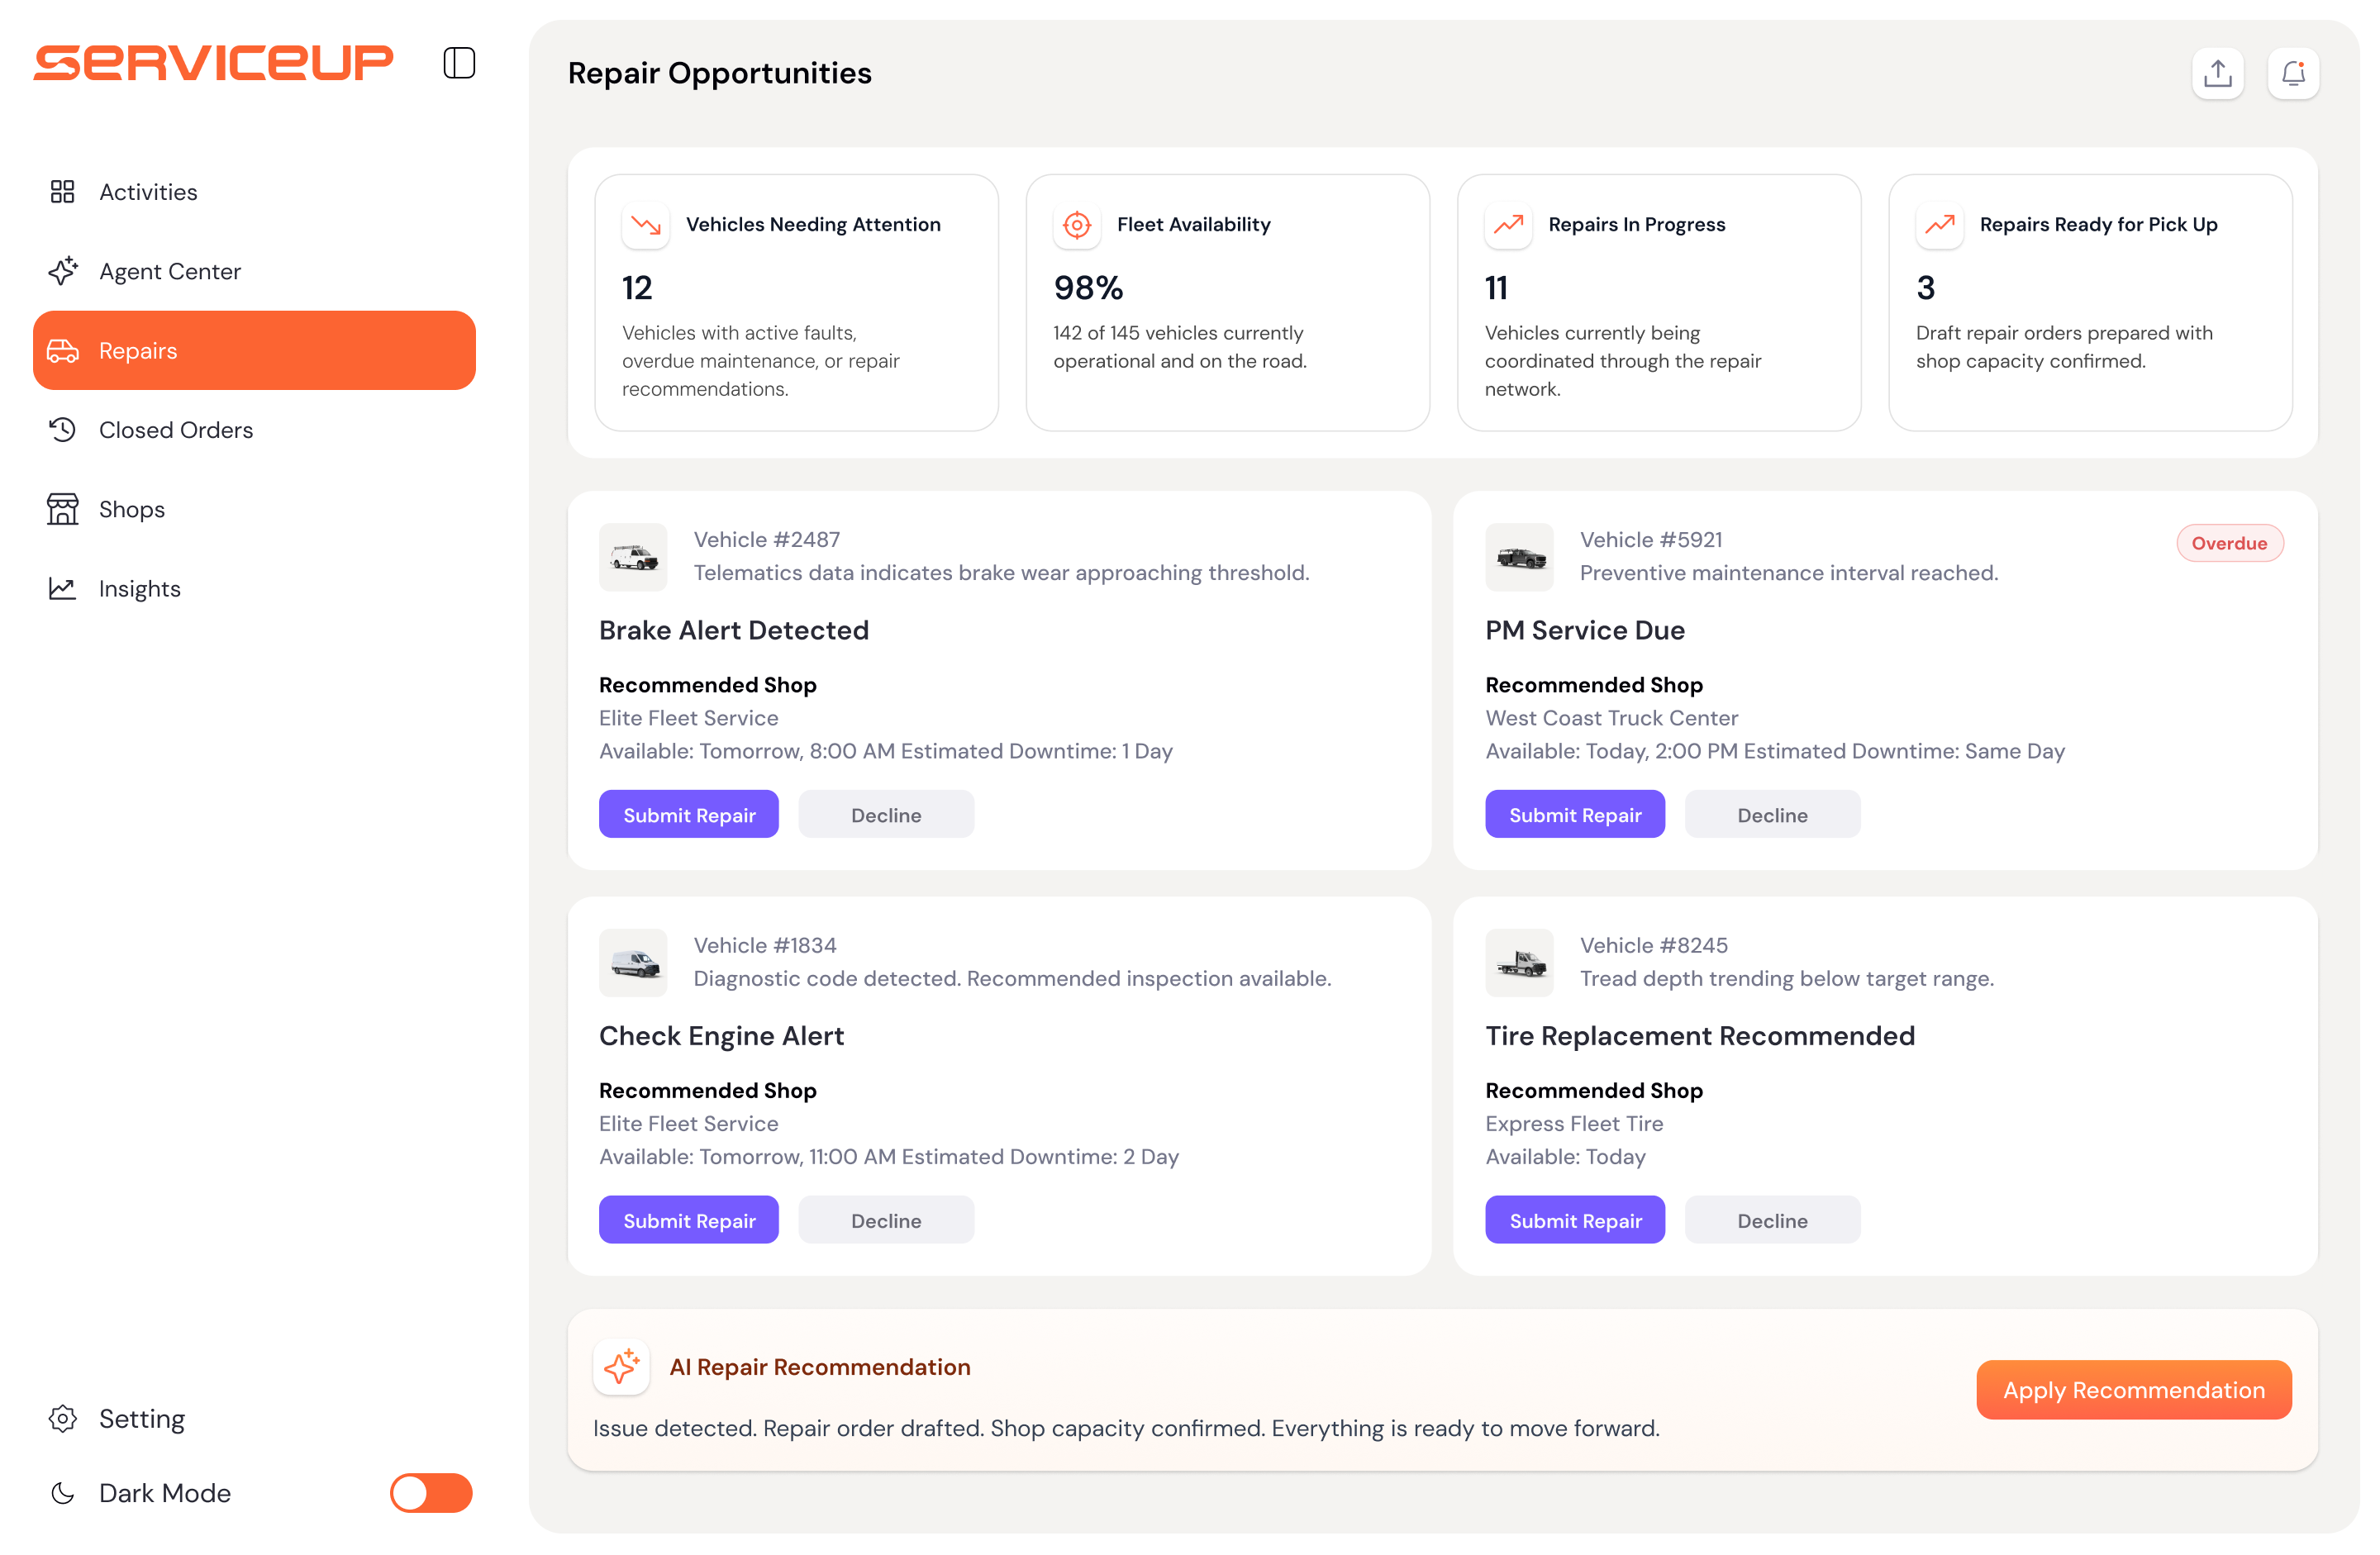
Task: Click the export/upload icon button
Action: pos(2218,73)
